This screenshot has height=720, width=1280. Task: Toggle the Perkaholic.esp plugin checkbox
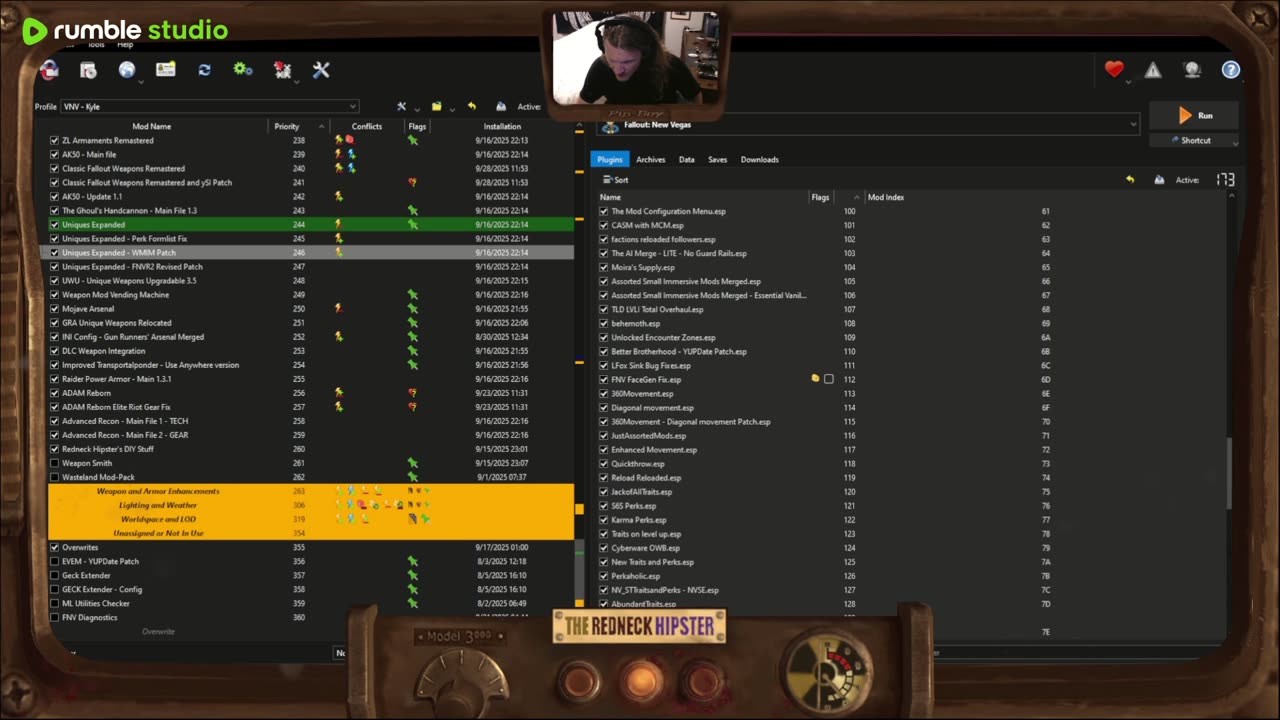pos(603,576)
